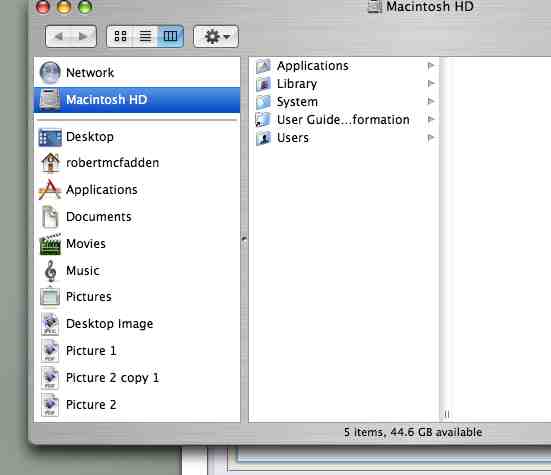
Task: Click the Picture 2 copy 1 label
Action: tap(112, 378)
